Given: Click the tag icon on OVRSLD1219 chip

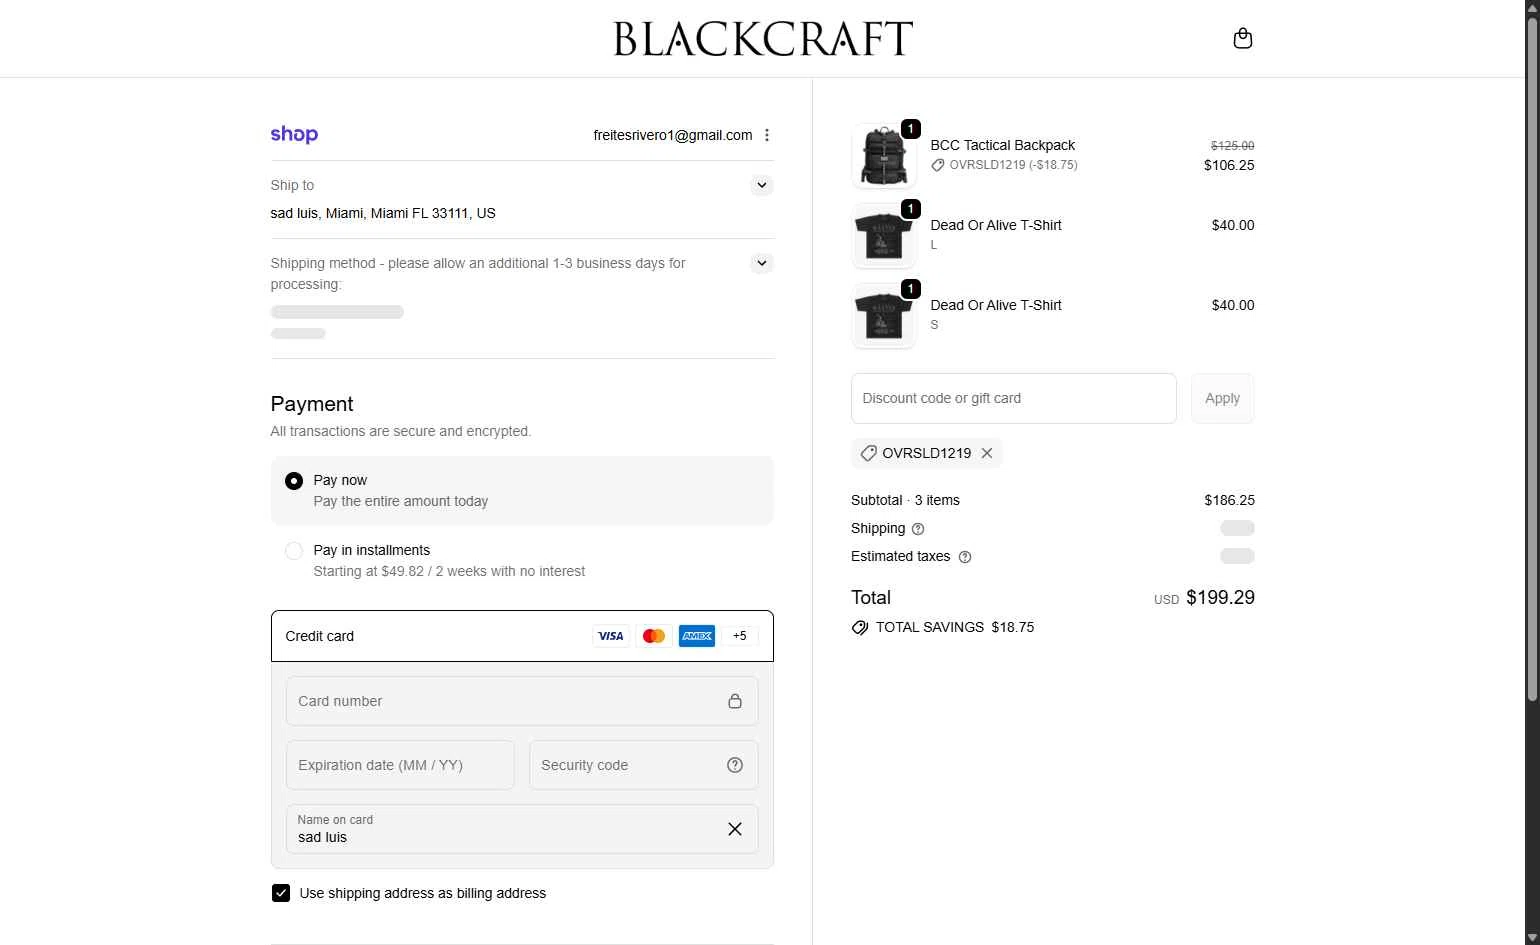Looking at the screenshot, I should click(869, 453).
